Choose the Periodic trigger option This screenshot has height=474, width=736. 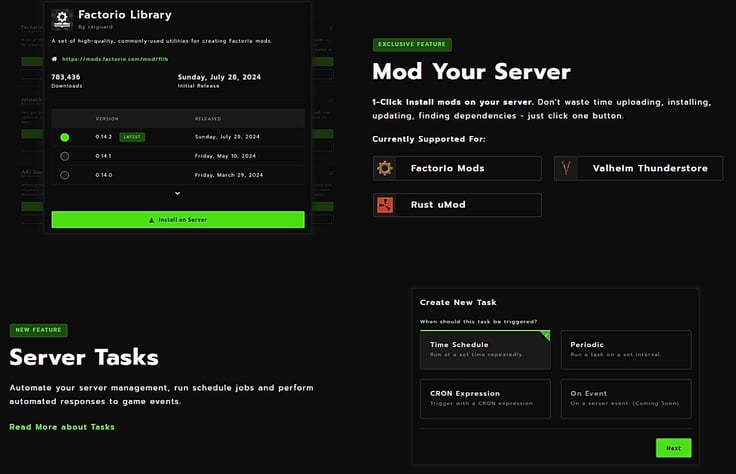(626, 350)
